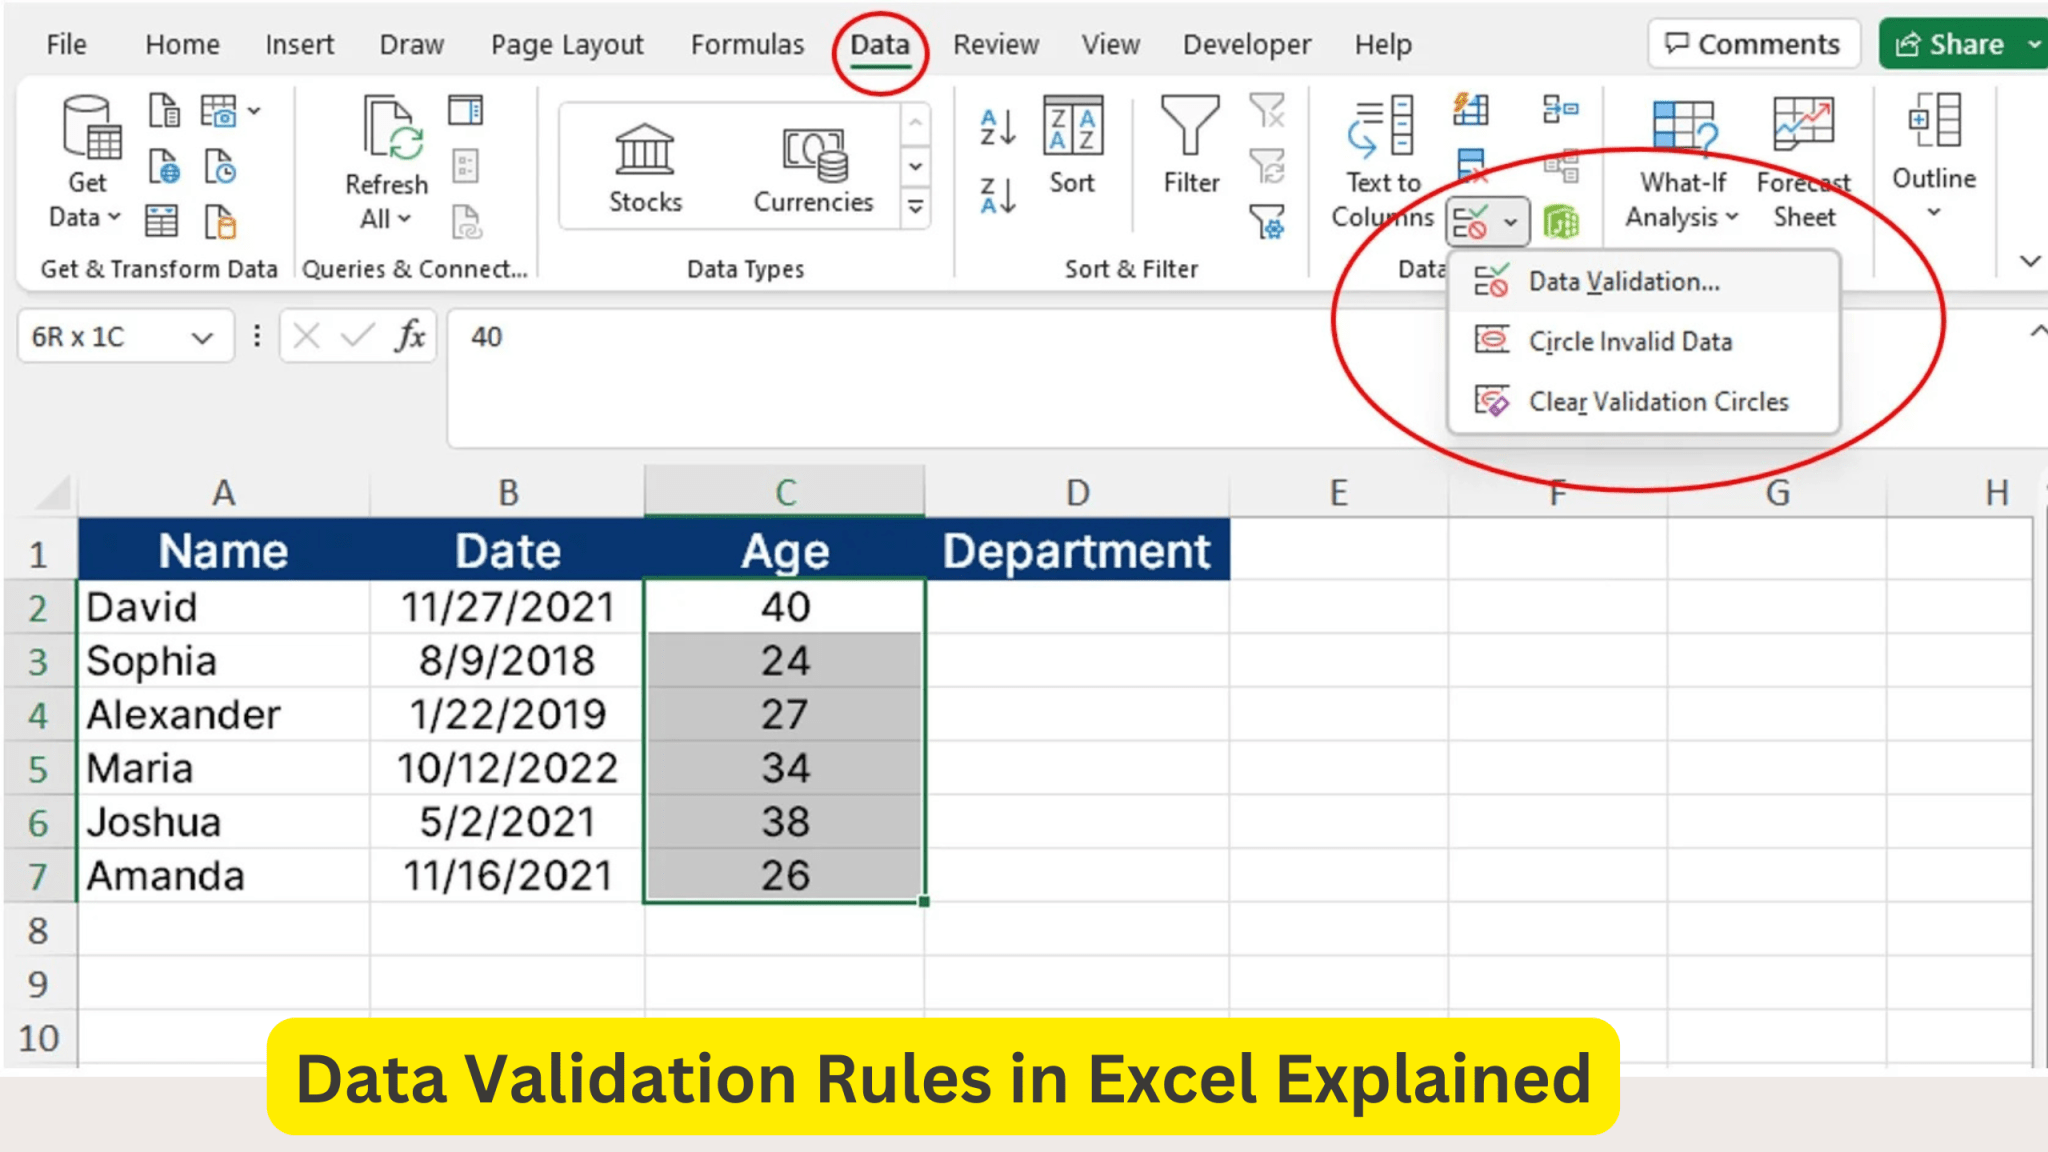2048x1152 pixels.
Task: Click the green Share button
Action: click(x=1950, y=45)
